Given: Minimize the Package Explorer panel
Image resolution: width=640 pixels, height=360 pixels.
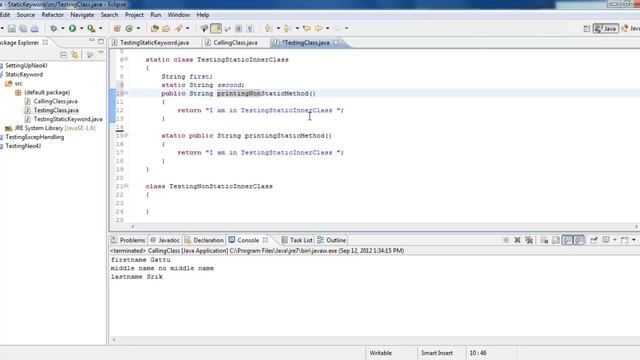Looking at the screenshot, I should click(92, 41).
